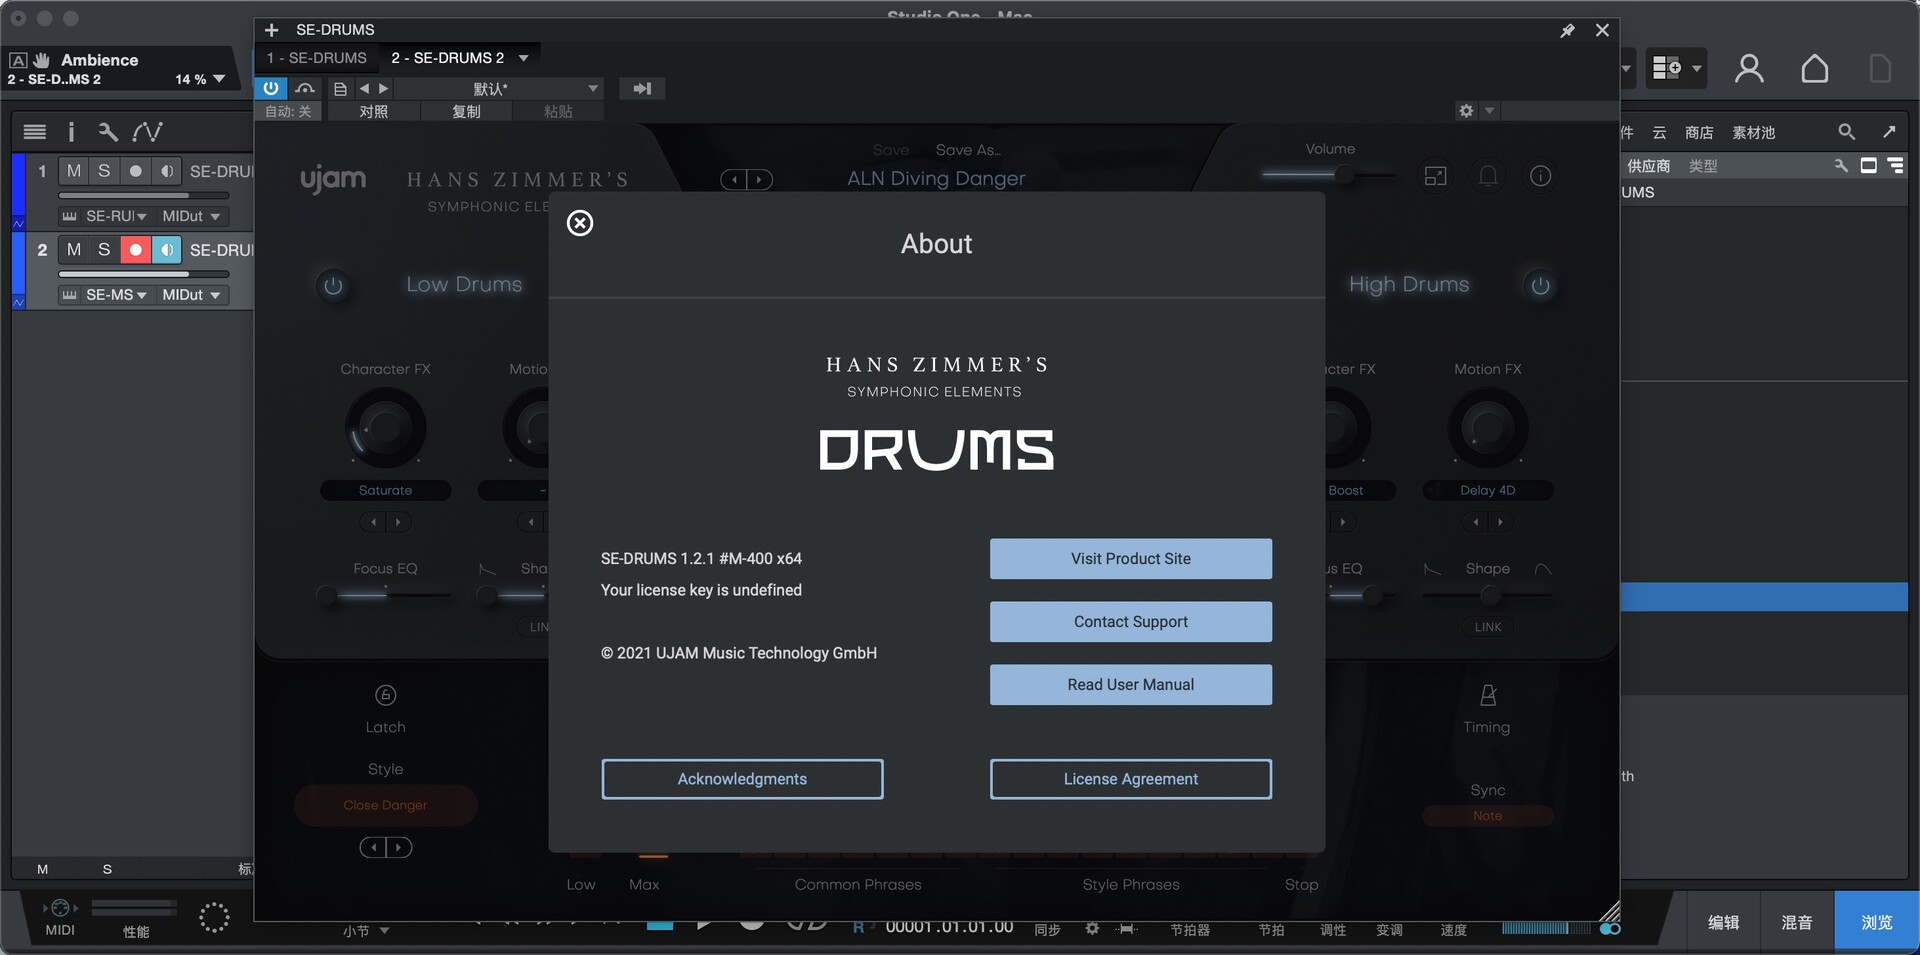Image resolution: width=1920 pixels, height=955 pixels.
Task: Open the Ambience parameter dropdown arrow
Action: [219, 79]
